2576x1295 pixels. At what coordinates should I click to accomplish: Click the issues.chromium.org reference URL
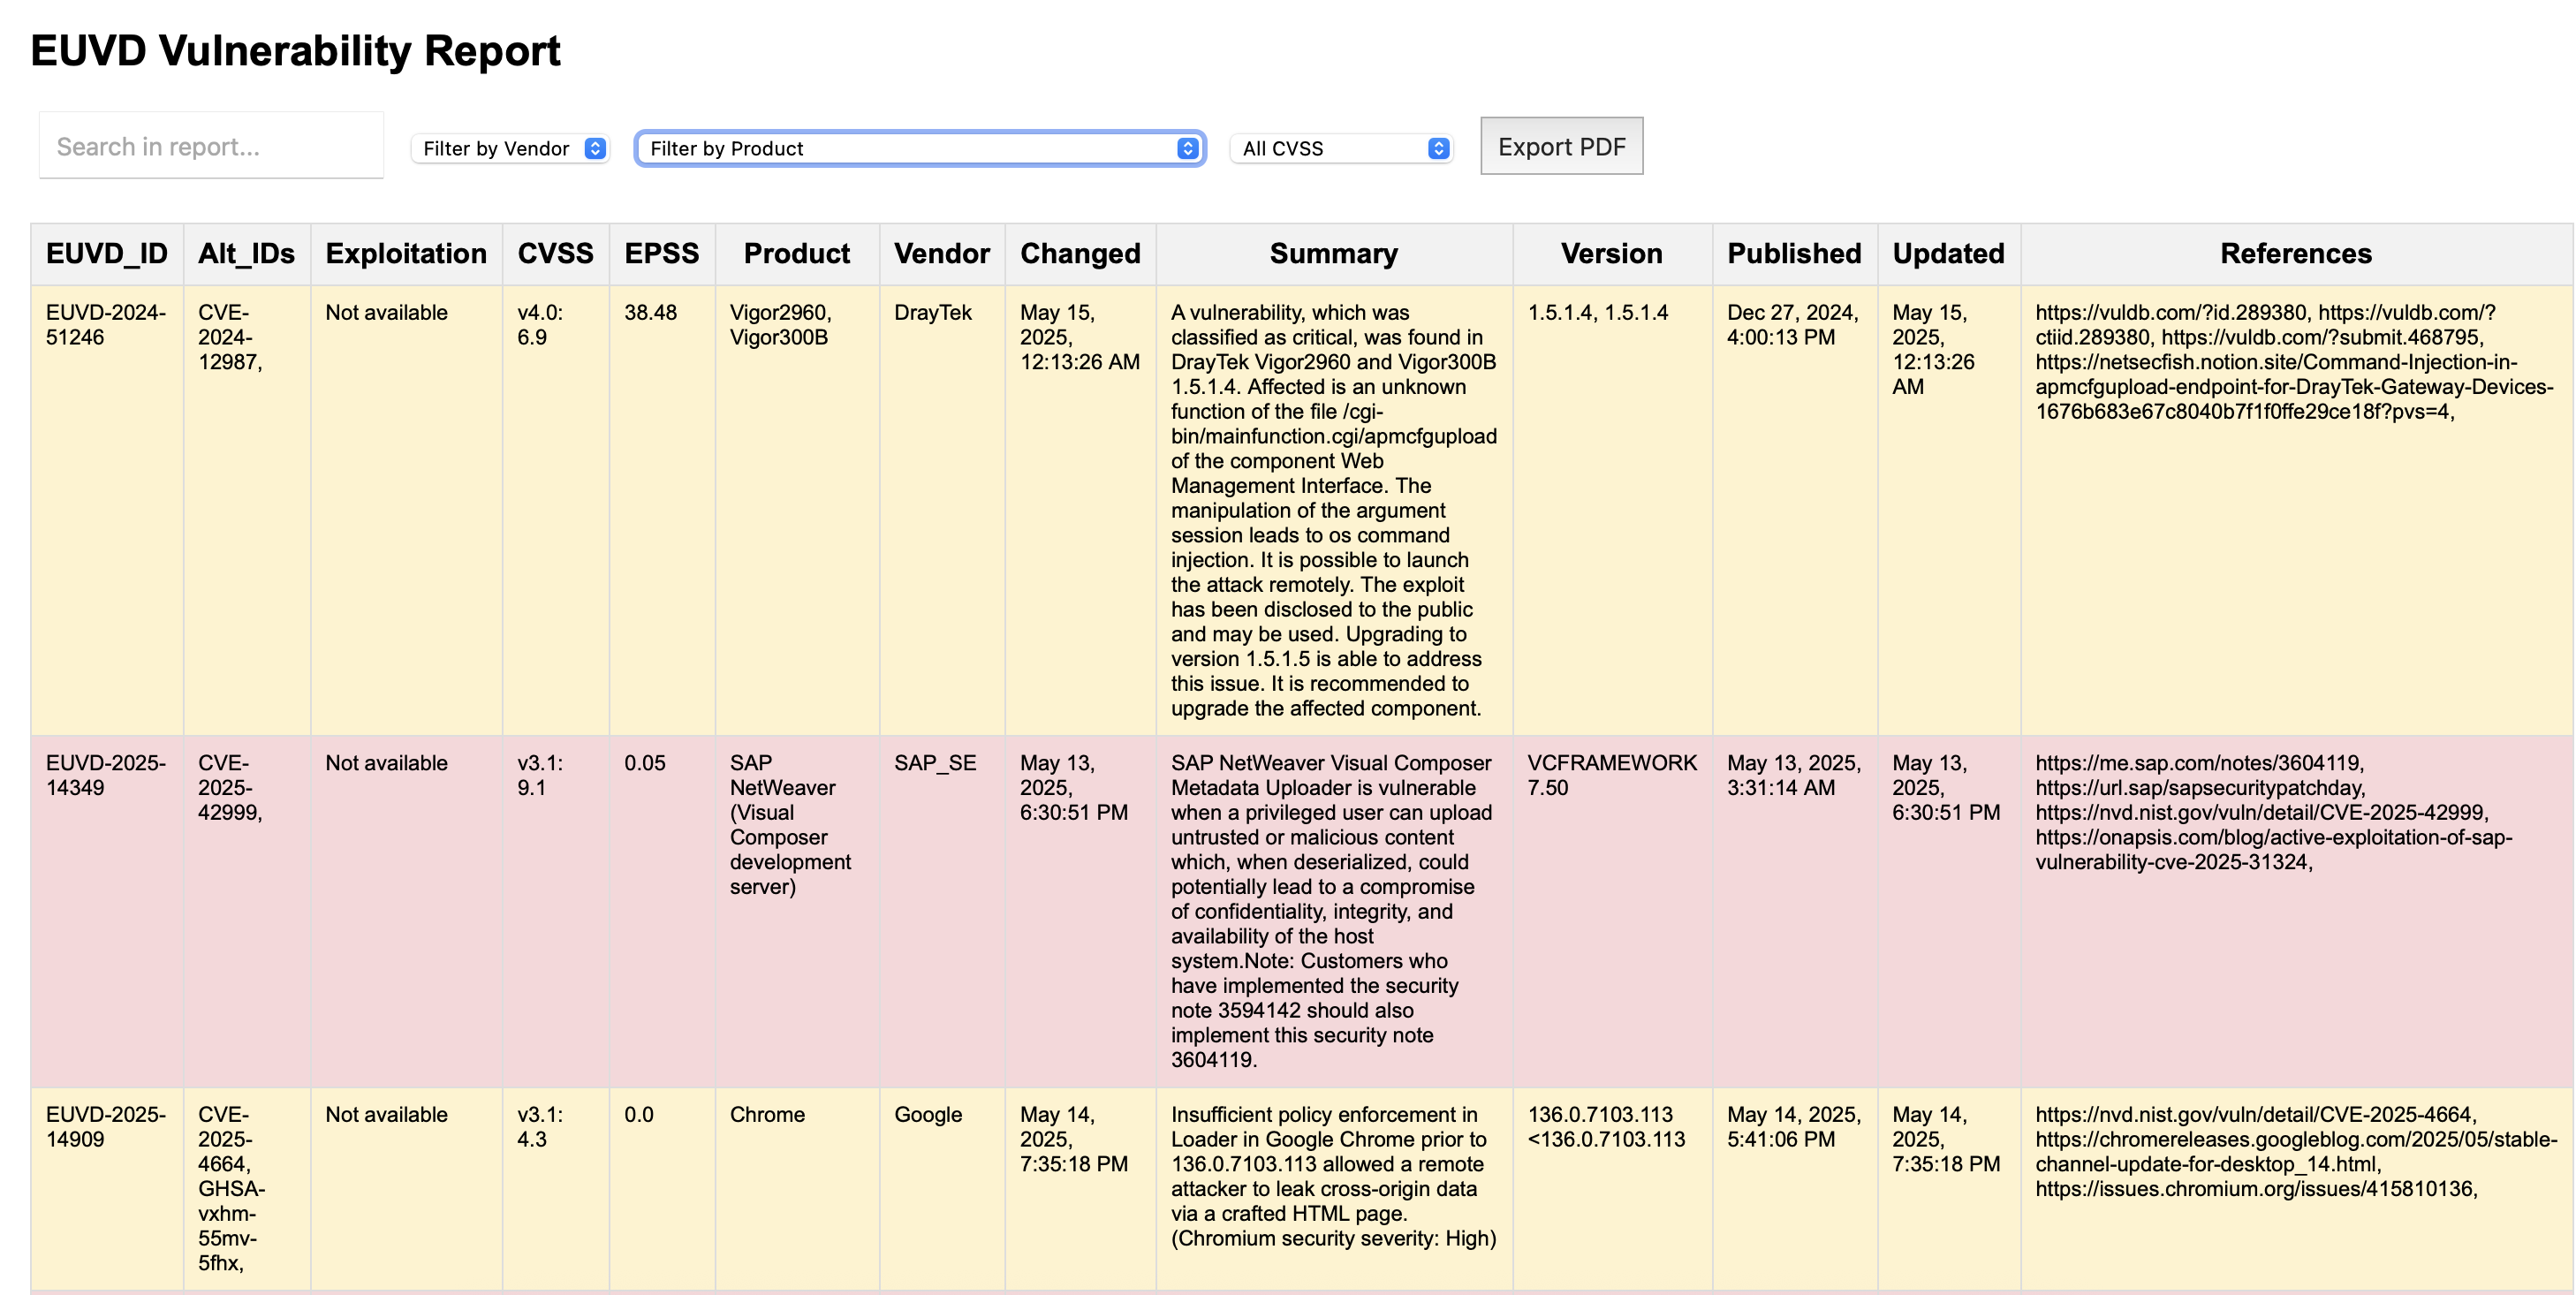pyautogui.click(x=2255, y=1188)
